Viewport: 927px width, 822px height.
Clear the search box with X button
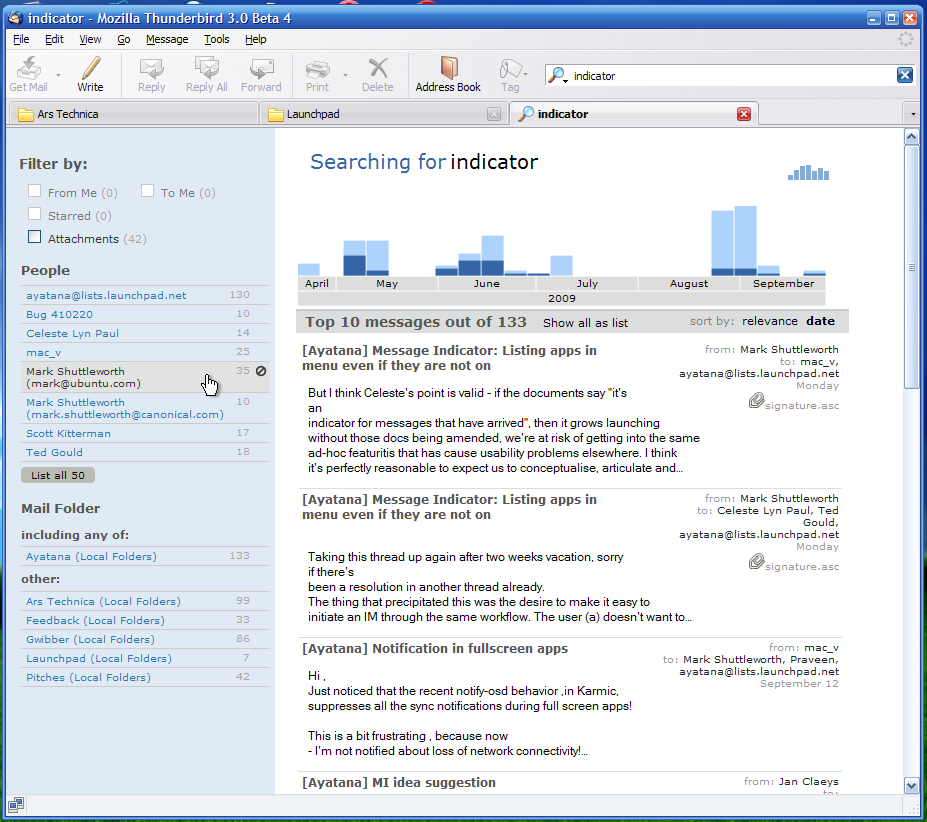click(905, 75)
